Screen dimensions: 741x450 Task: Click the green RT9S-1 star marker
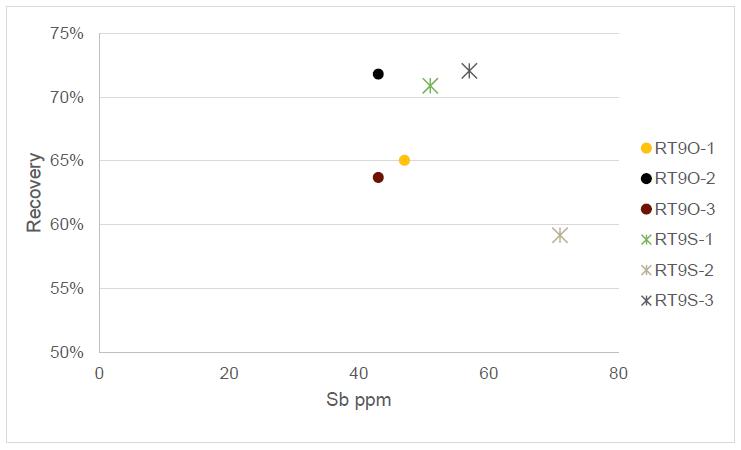(x=430, y=86)
